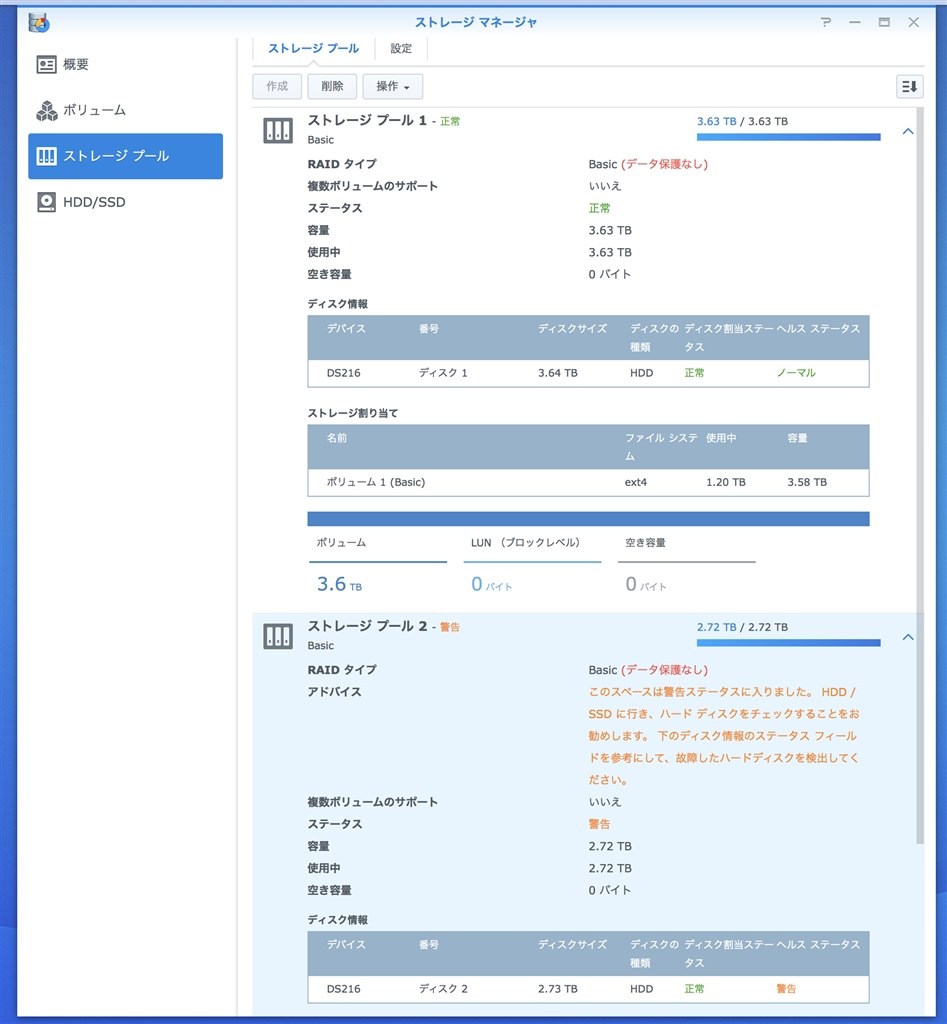Click the 1.20 TB used value cell

coord(726,482)
